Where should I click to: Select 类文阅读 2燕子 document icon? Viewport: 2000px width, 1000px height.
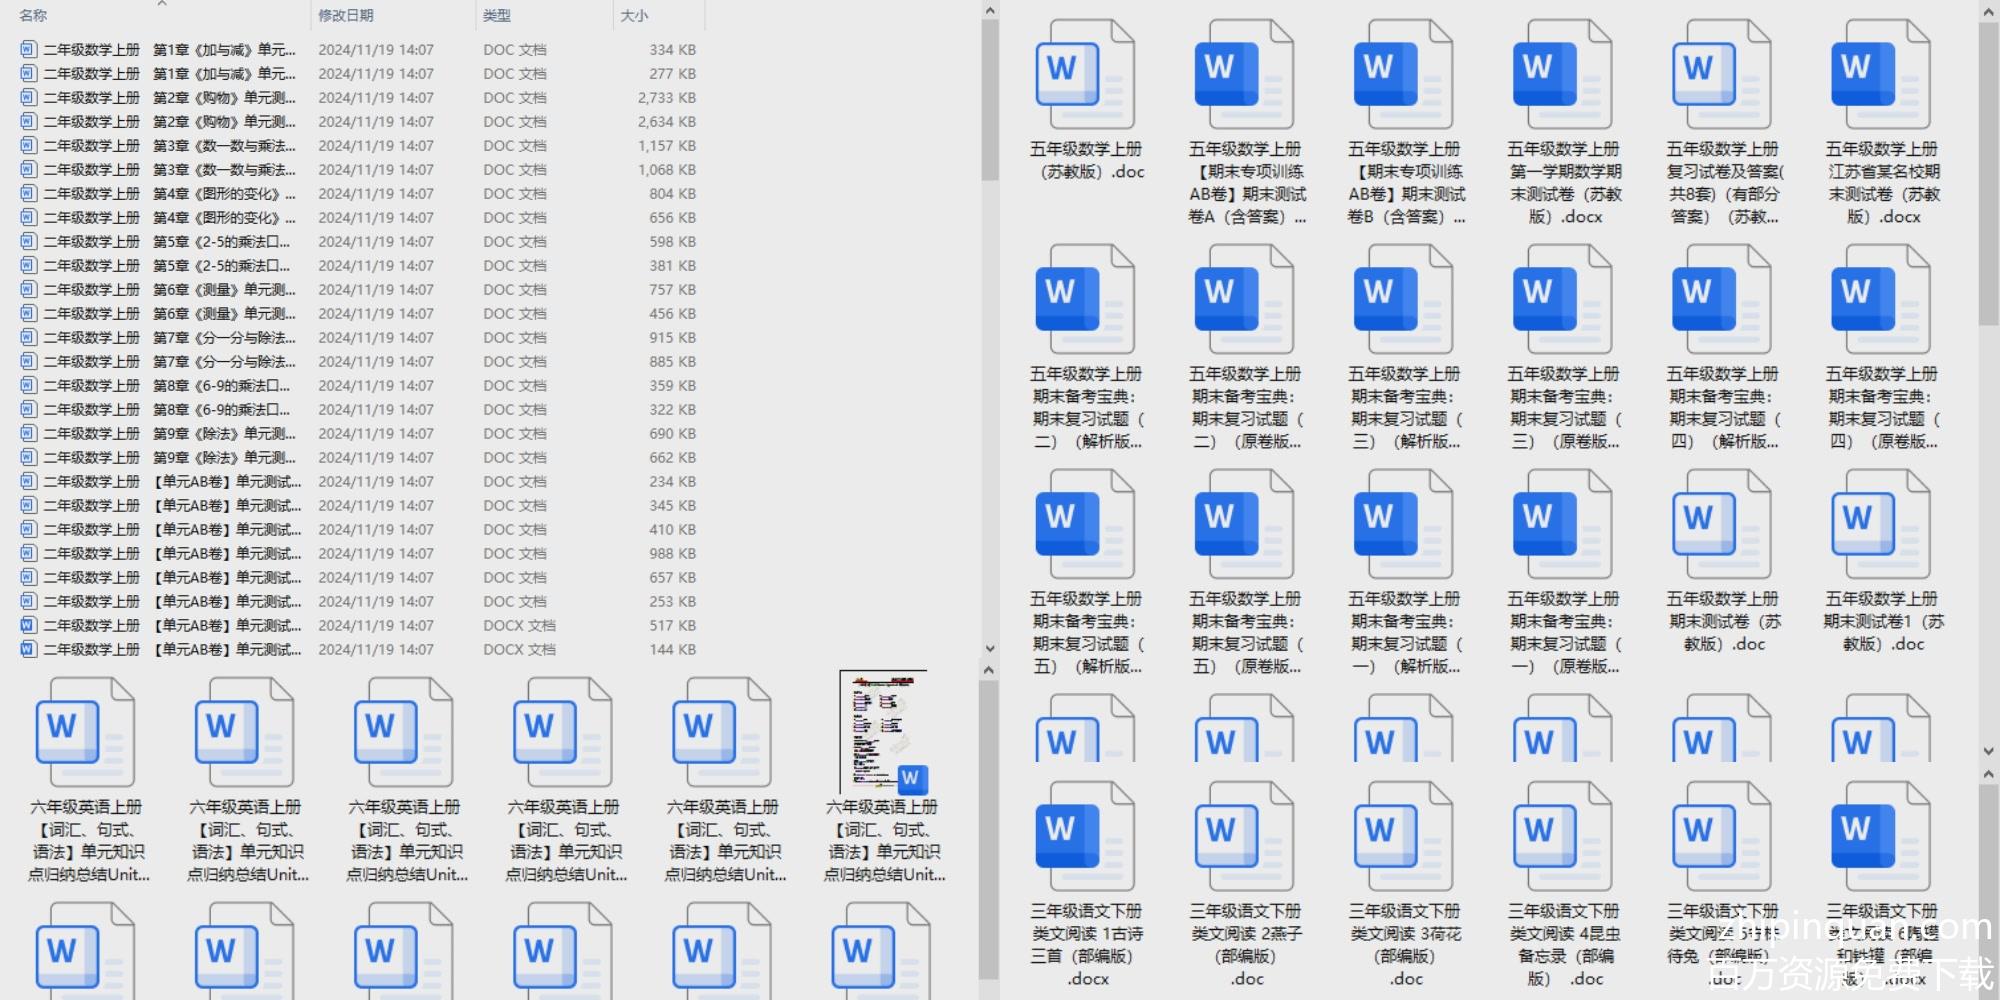pos(1244,837)
